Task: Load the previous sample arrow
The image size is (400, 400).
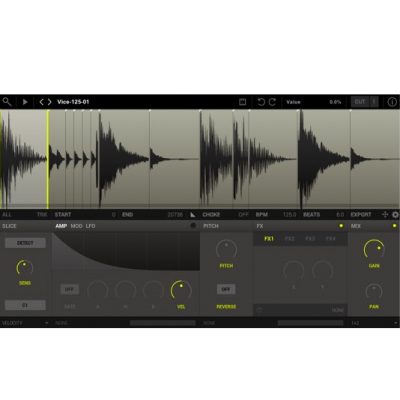Action: coord(41,102)
